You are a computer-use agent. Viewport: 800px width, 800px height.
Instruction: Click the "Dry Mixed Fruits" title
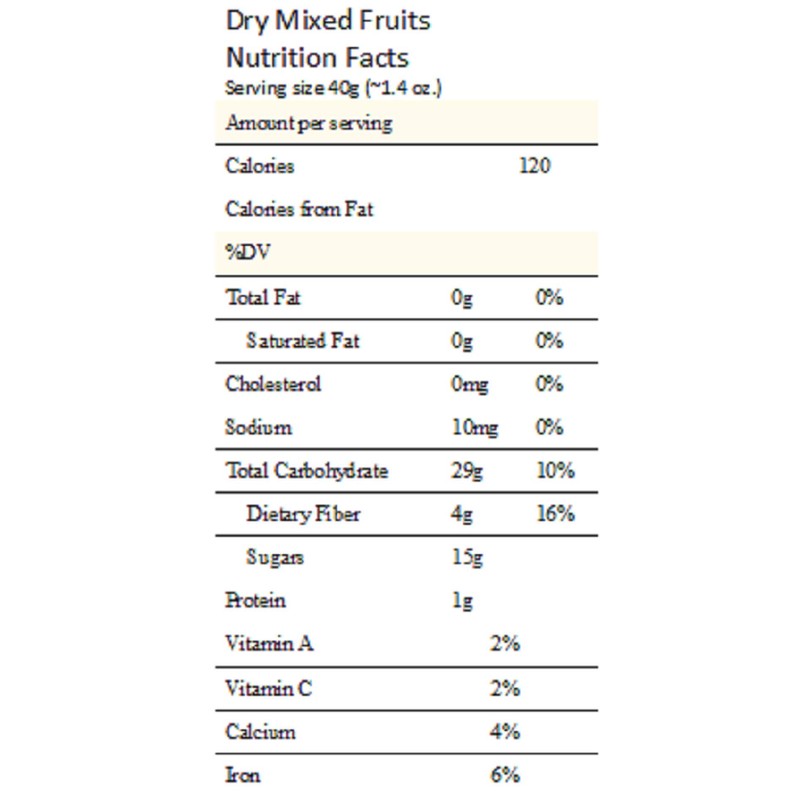click(x=328, y=21)
